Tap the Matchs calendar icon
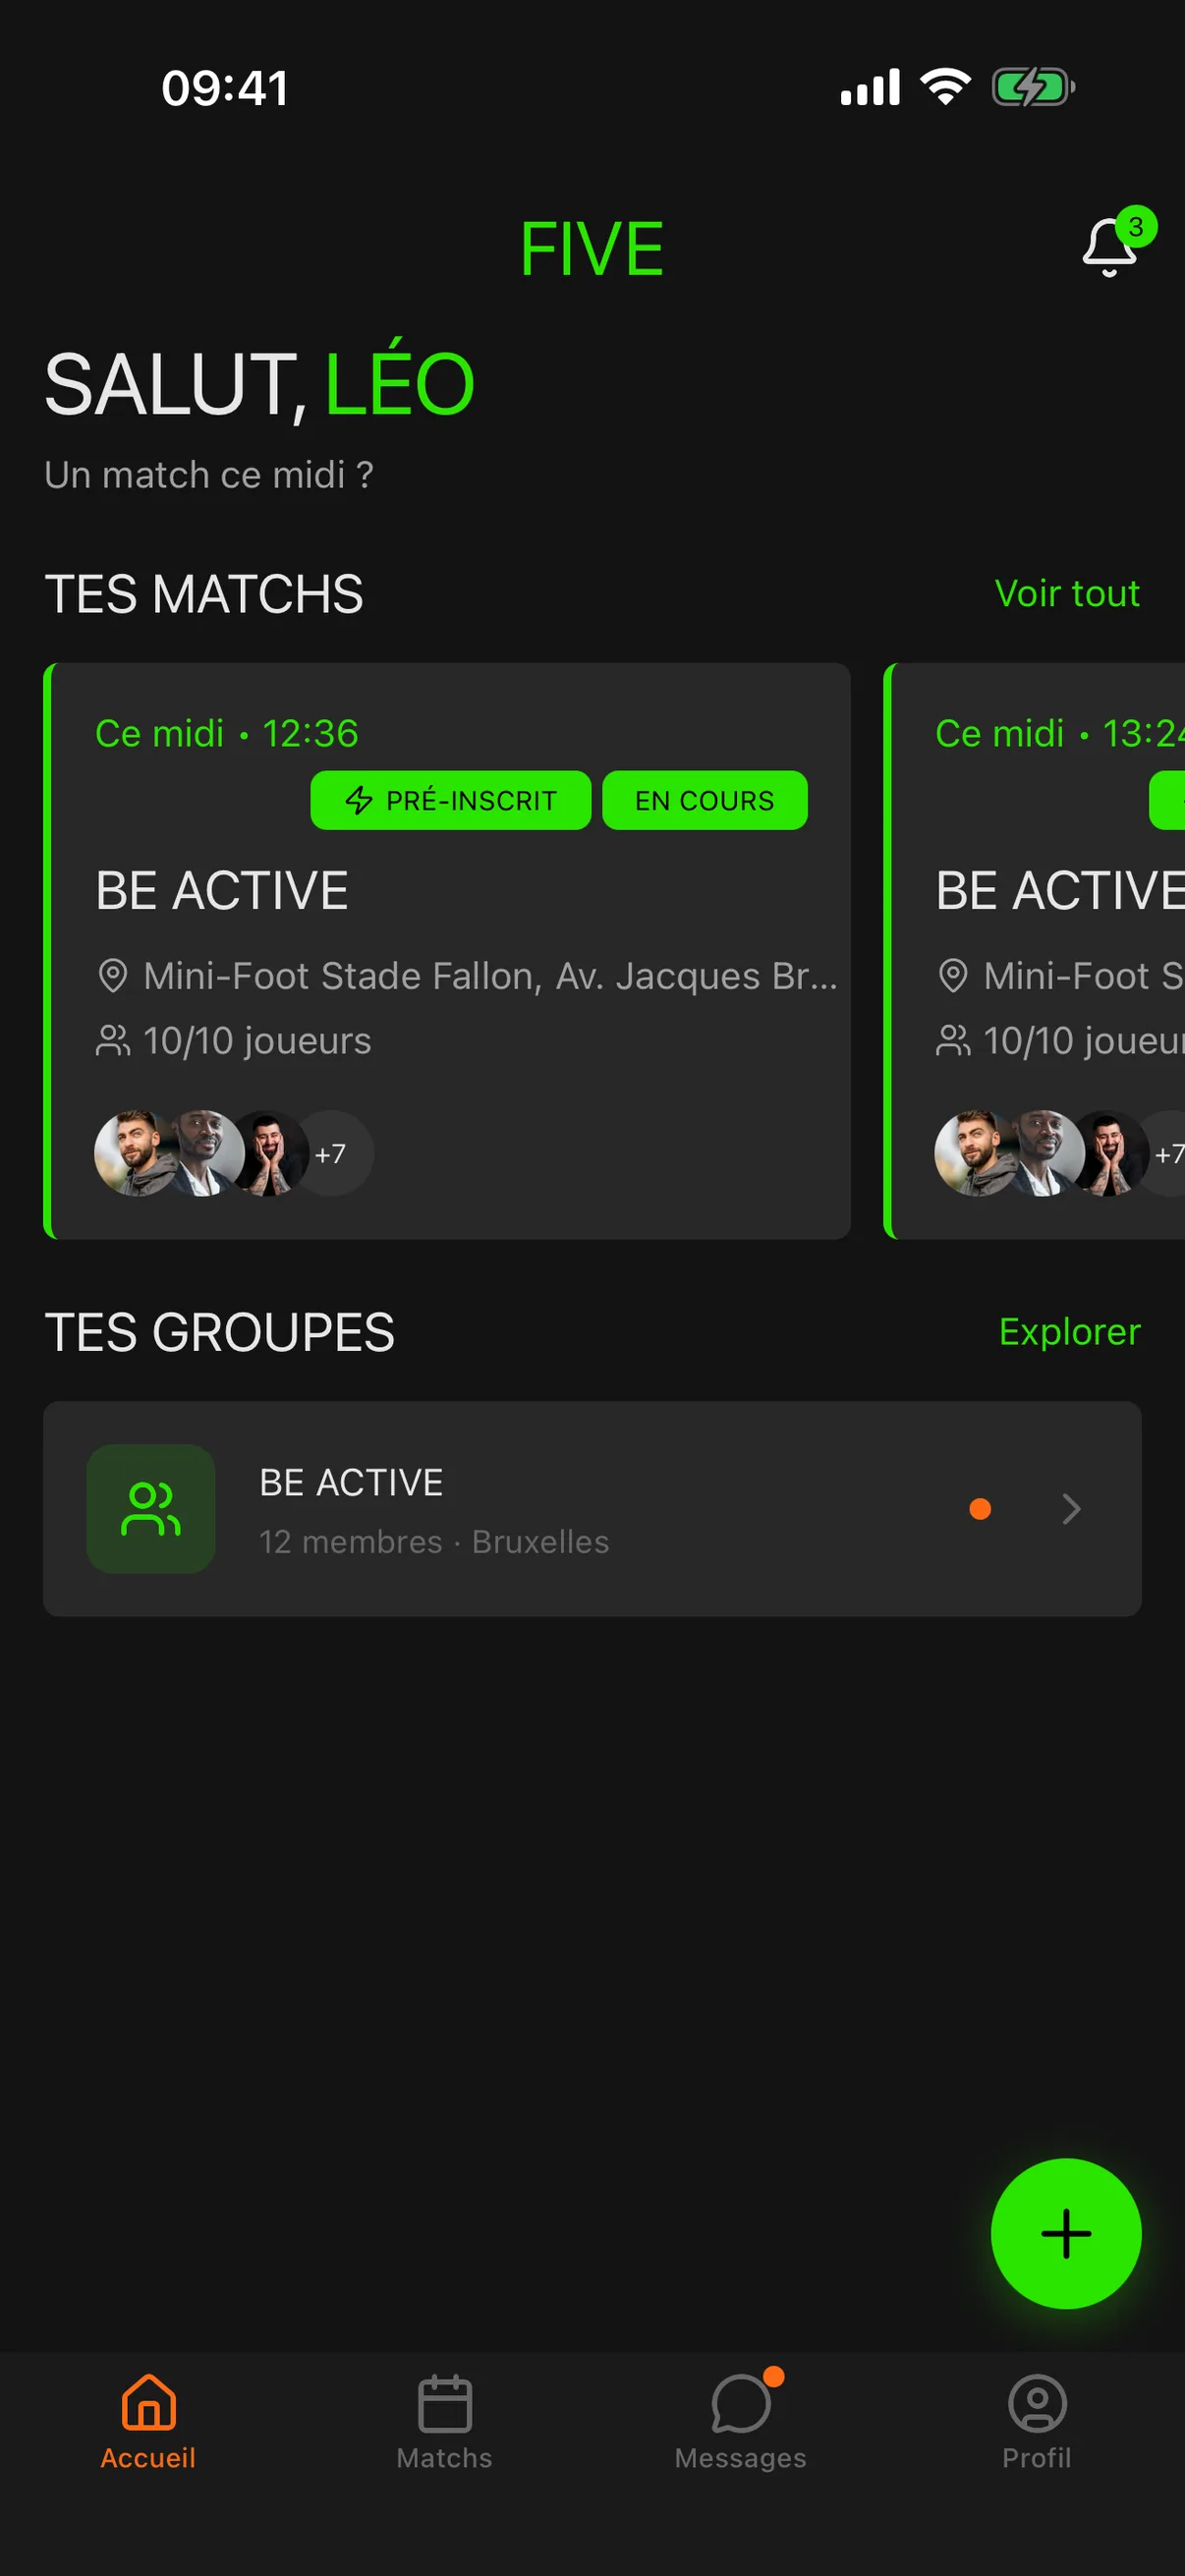The width and height of the screenshot is (1185, 2576). click(x=445, y=2403)
